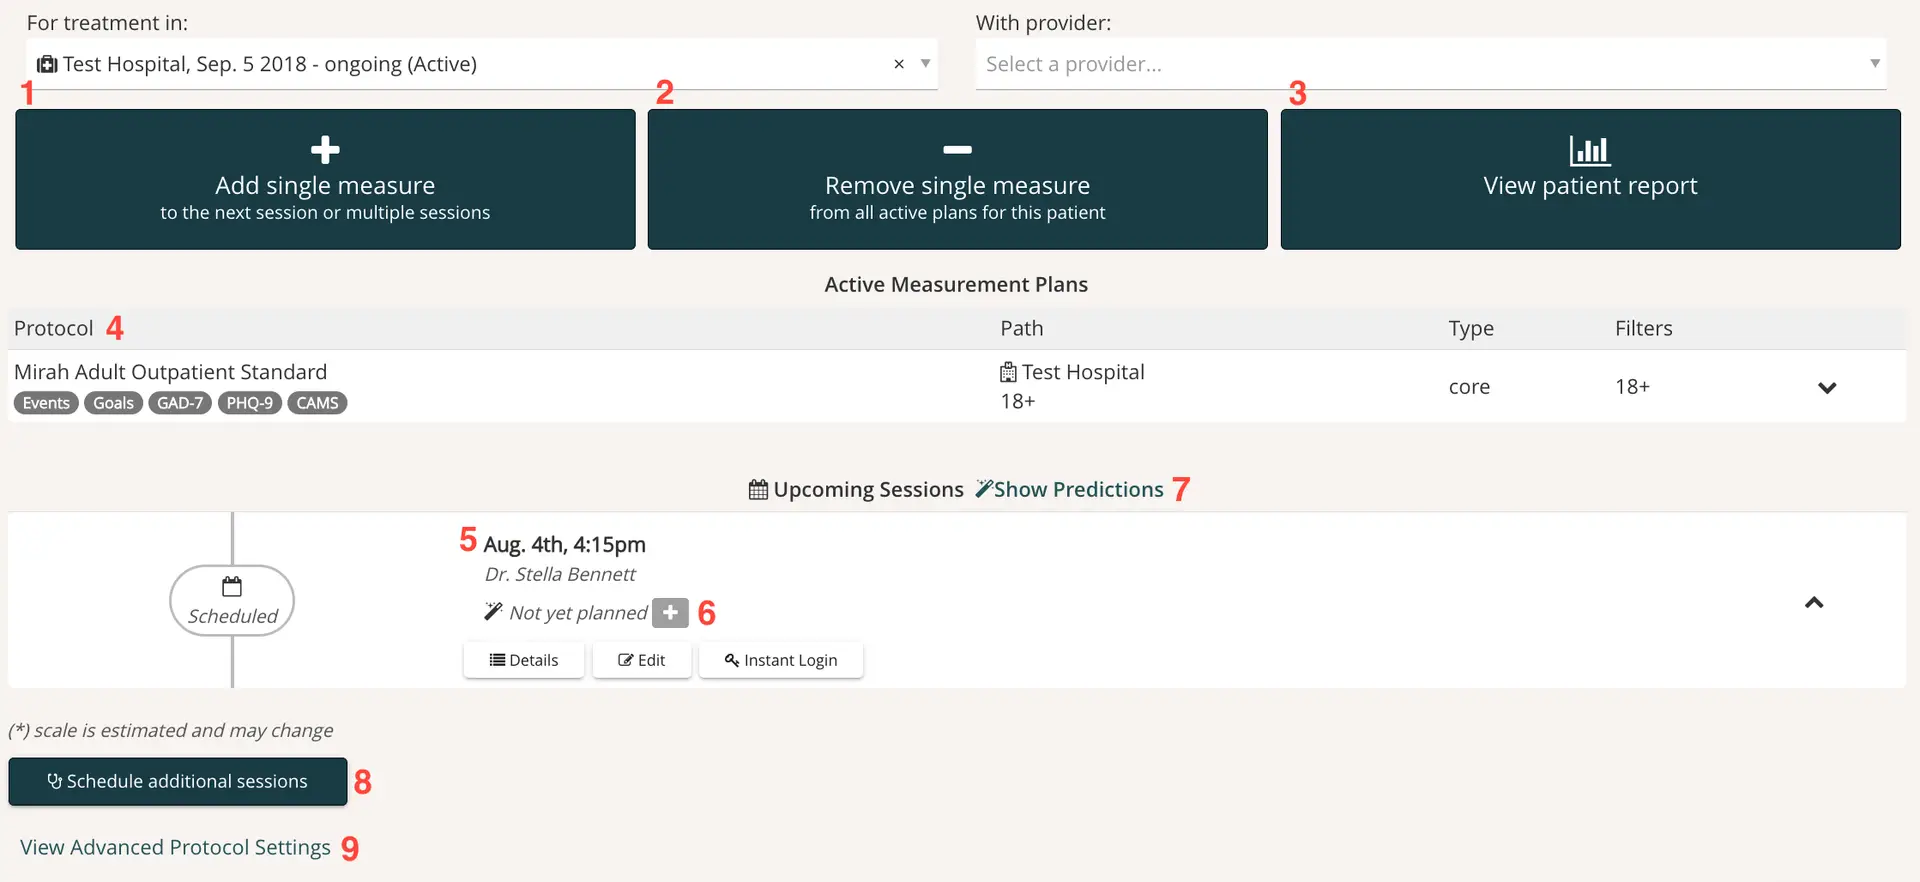Click the plus button beside Not yet planned
This screenshot has width=1920, height=882.
click(x=670, y=612)
